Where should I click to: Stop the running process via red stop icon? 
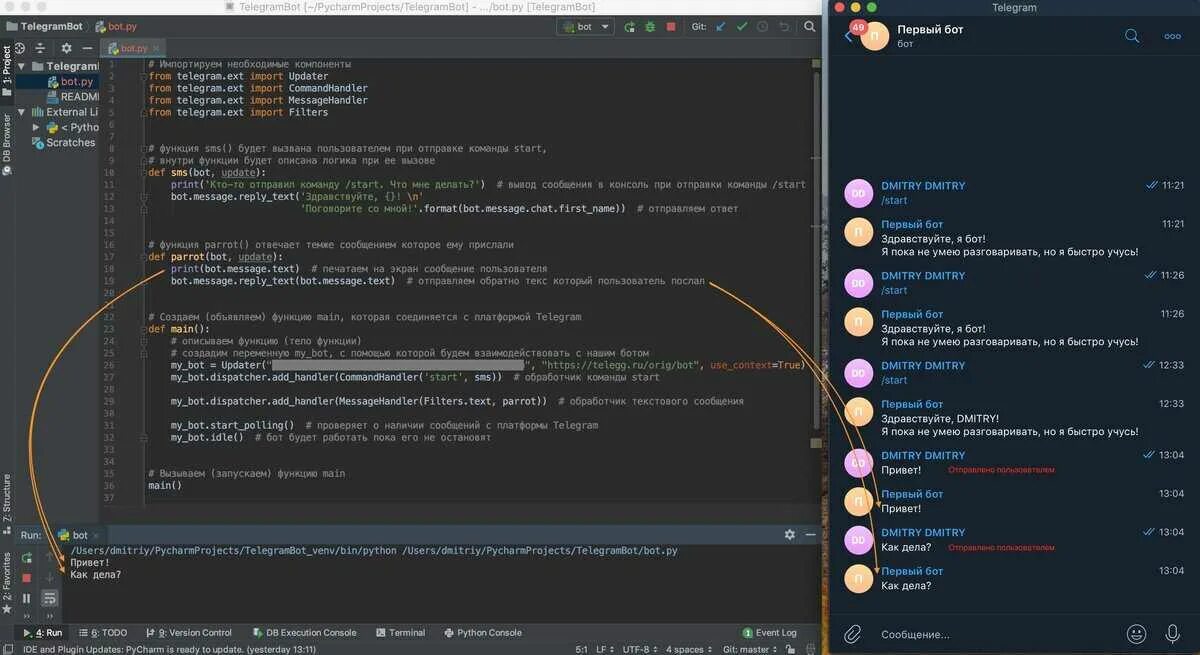[x=672, y=26]
